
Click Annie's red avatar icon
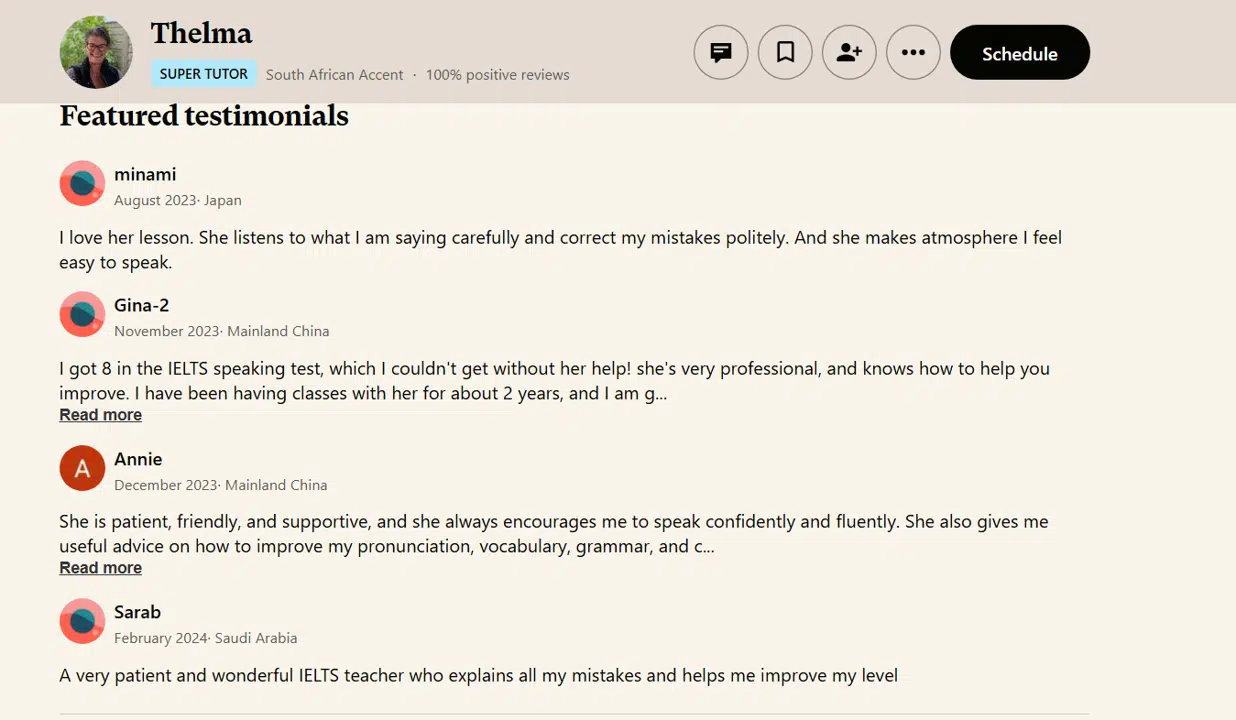tap(82, 468)
